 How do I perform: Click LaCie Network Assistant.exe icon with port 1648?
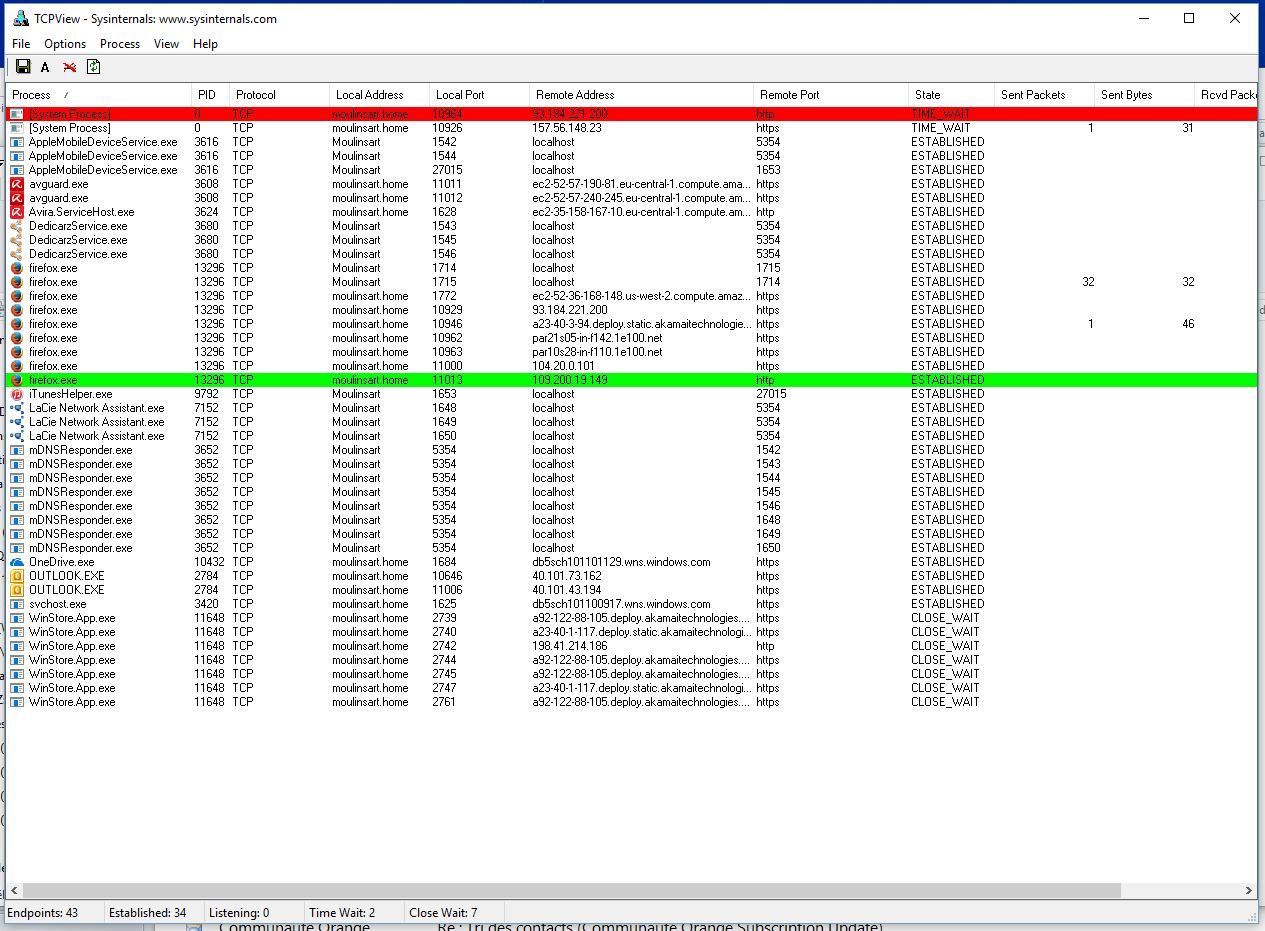pos(17,408)
